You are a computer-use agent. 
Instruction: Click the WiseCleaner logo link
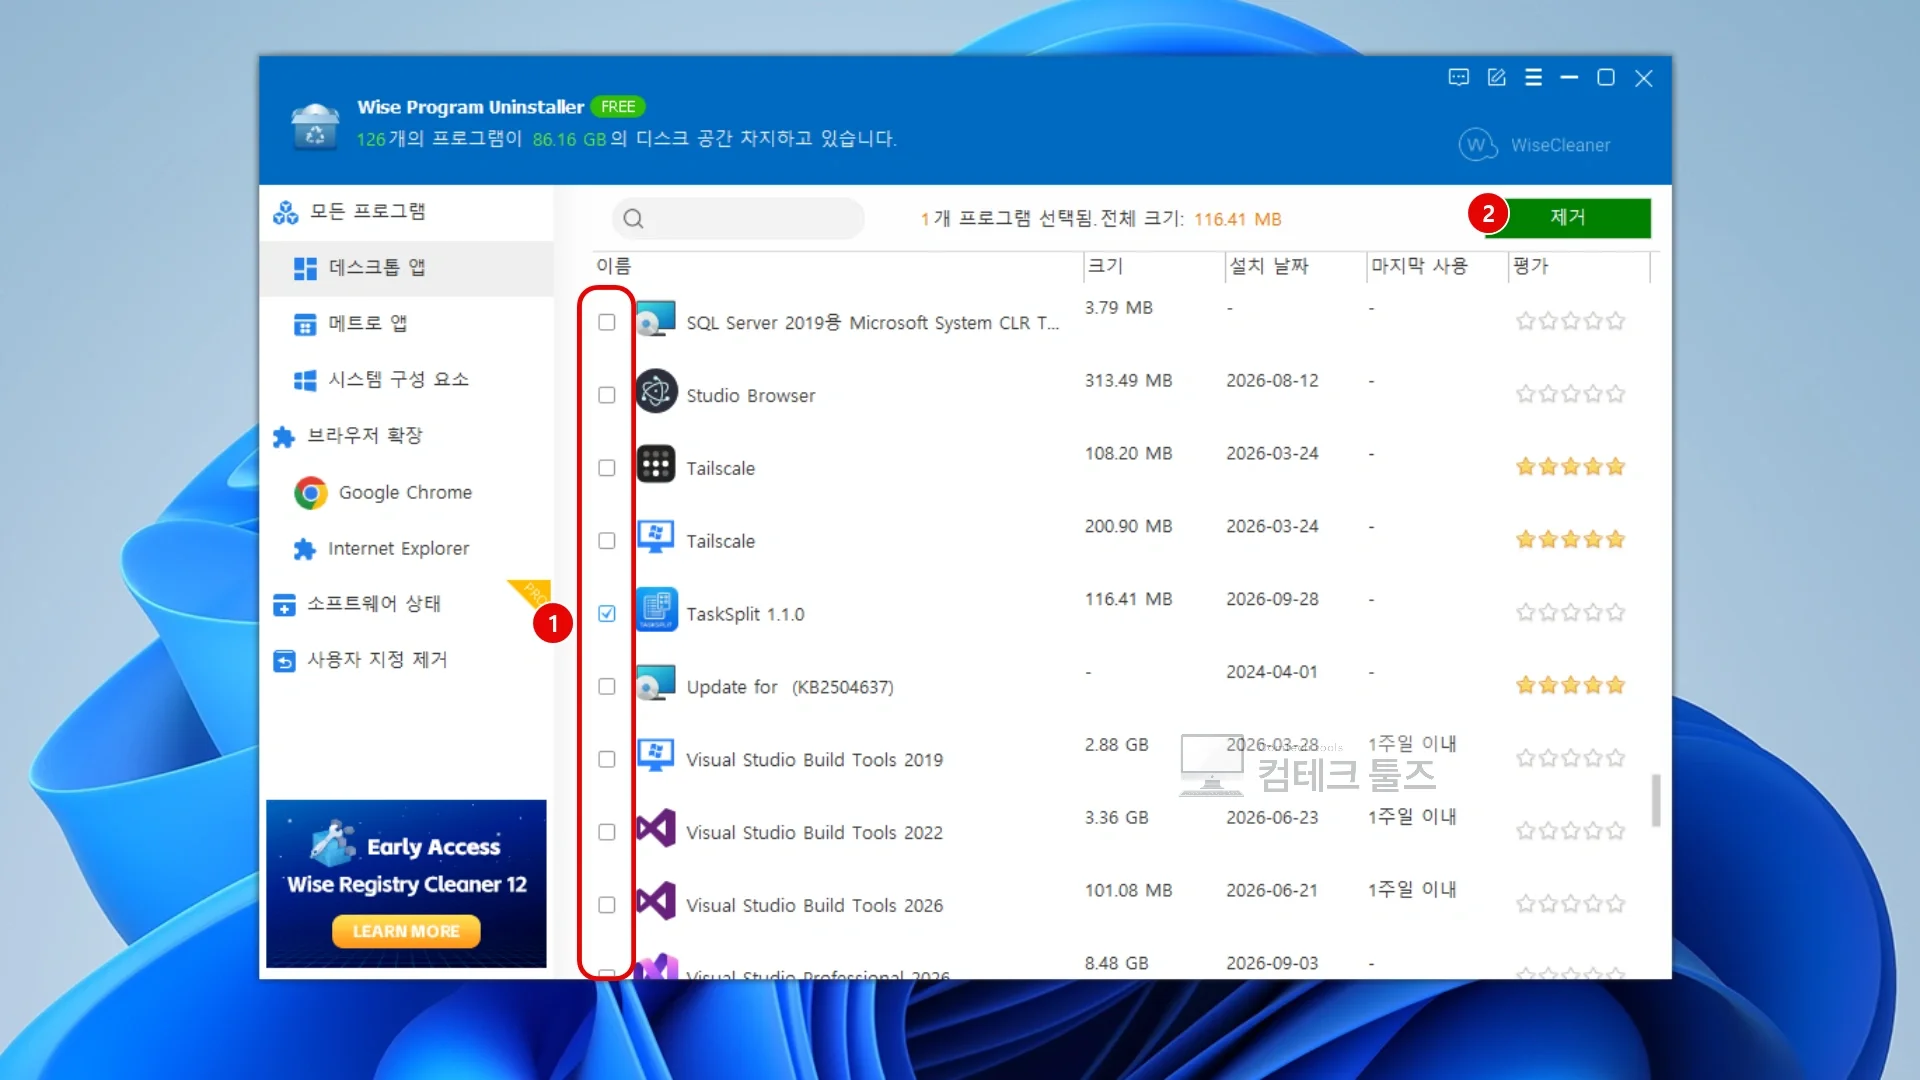pos(1535,145)
